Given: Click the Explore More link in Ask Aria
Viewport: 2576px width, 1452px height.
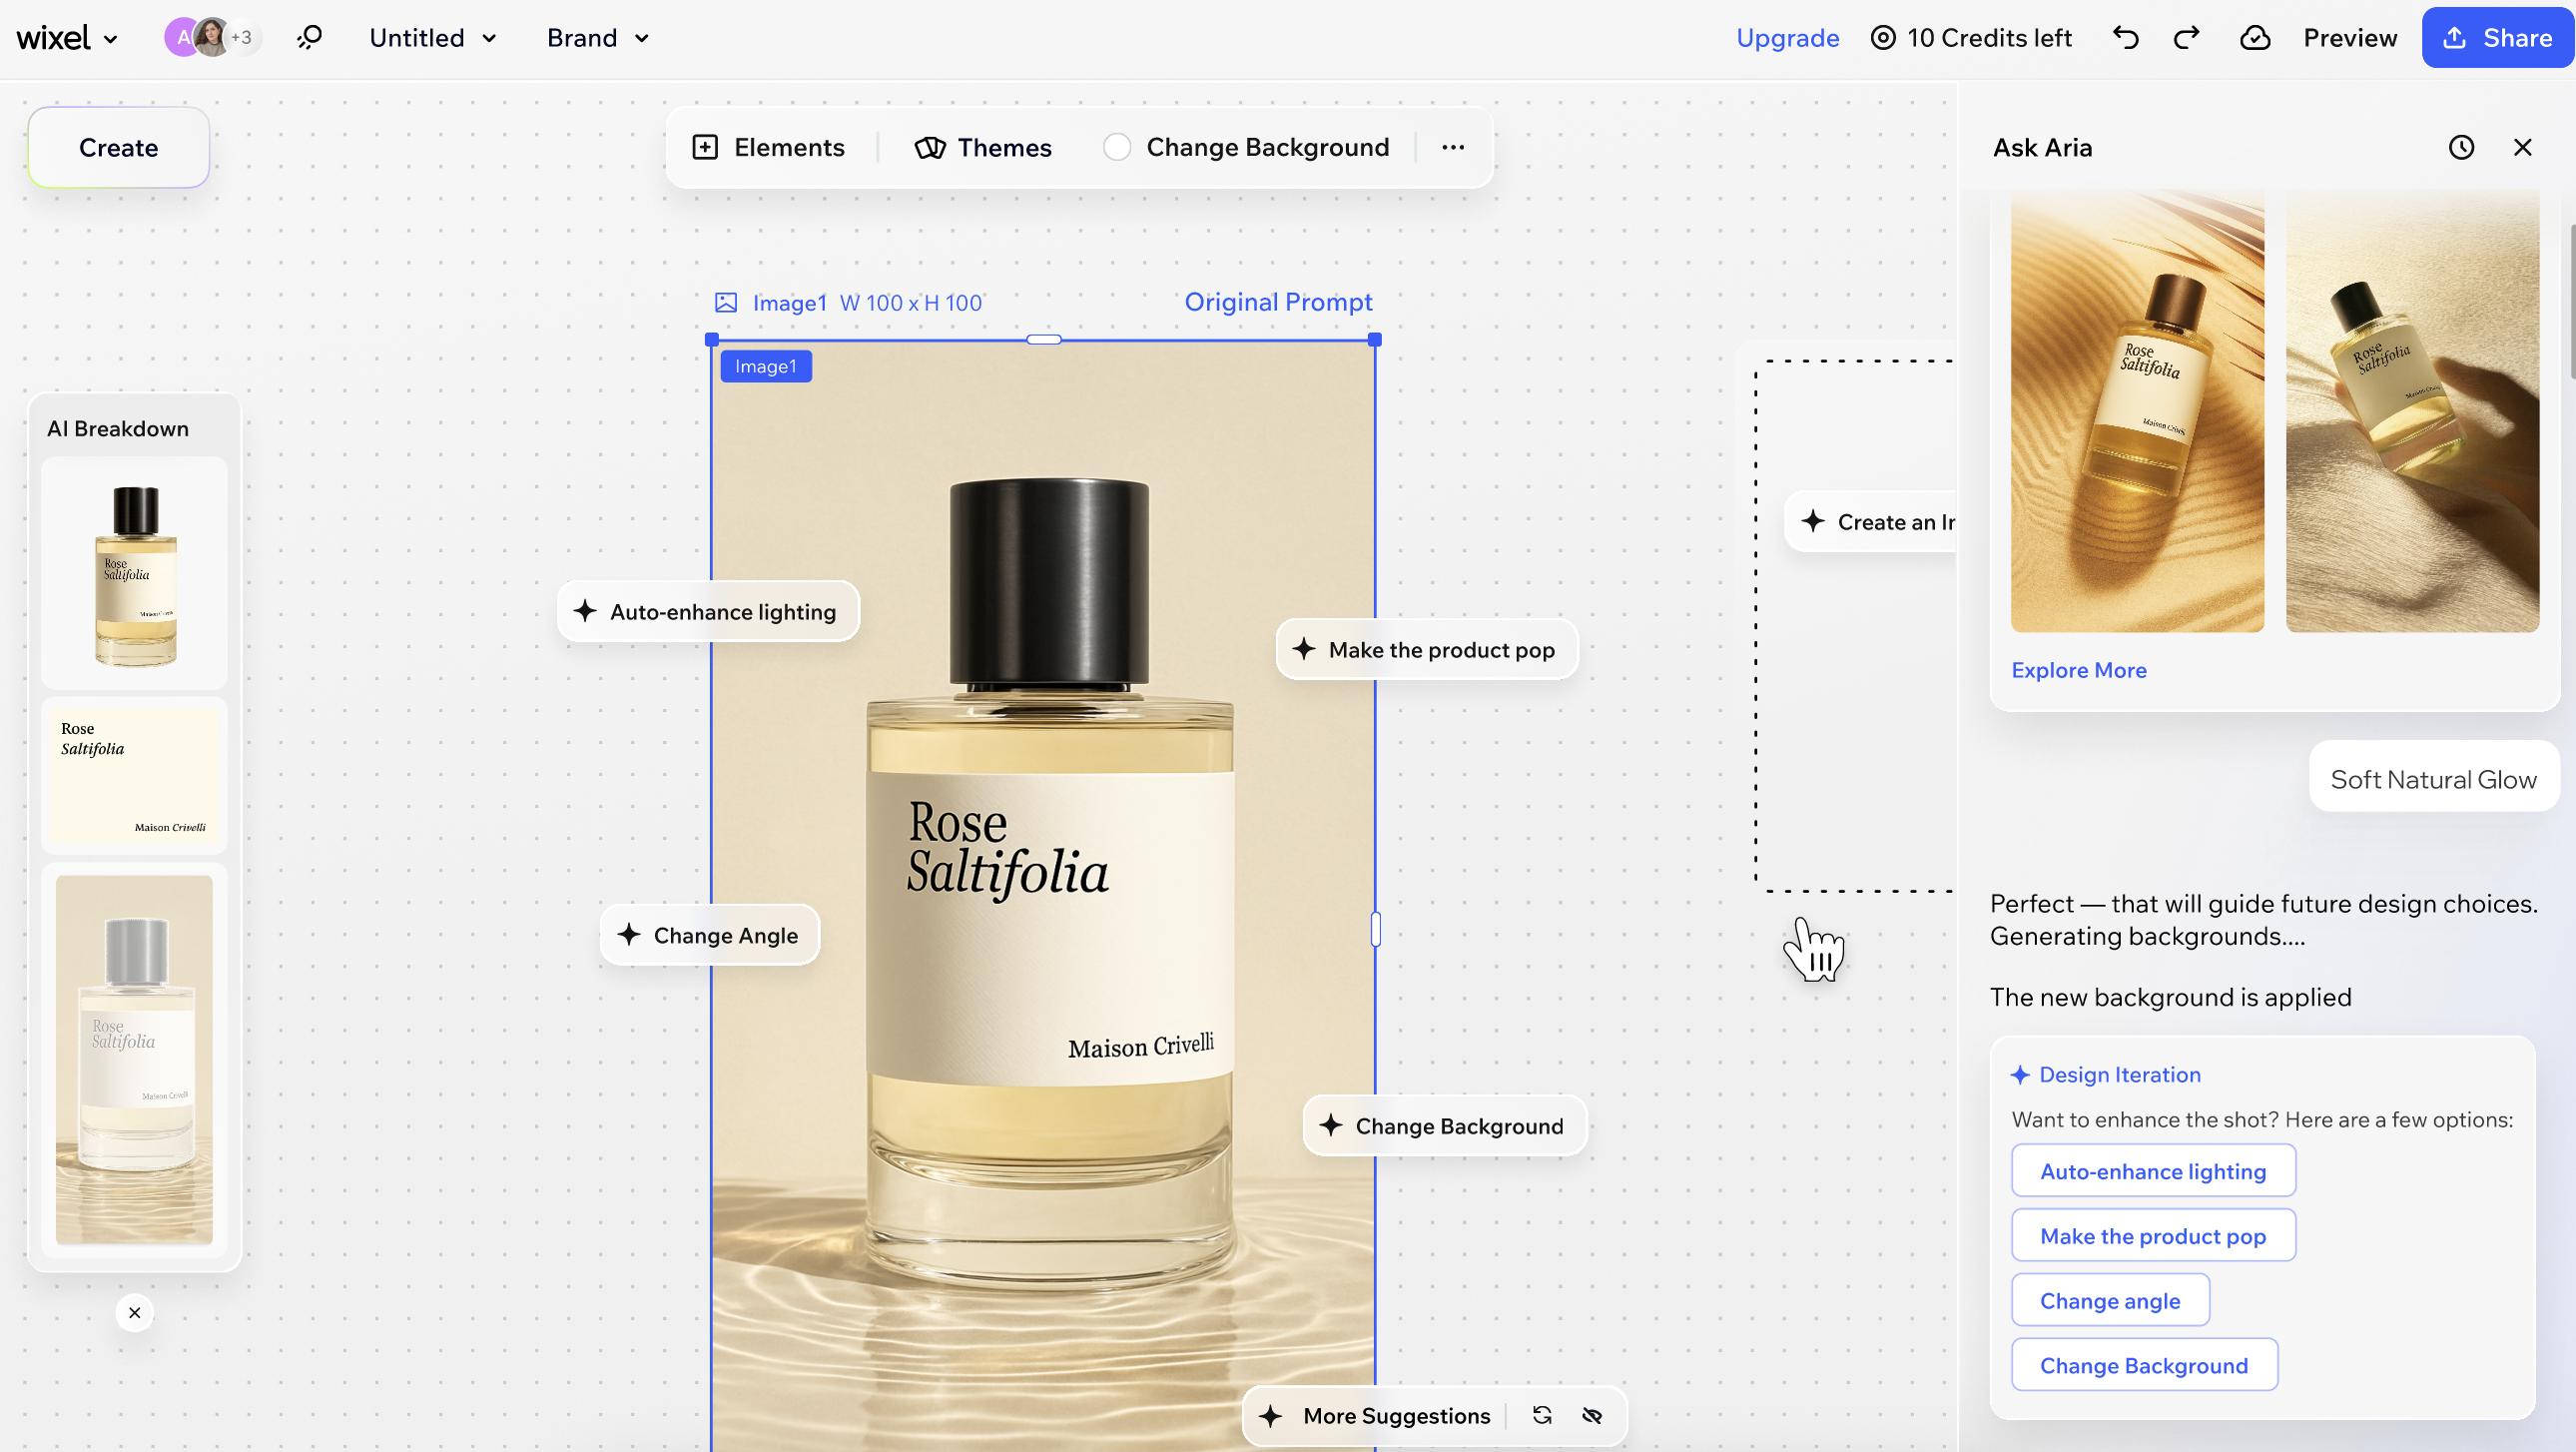Looking at the screenshot, I should pos(2079,670).
